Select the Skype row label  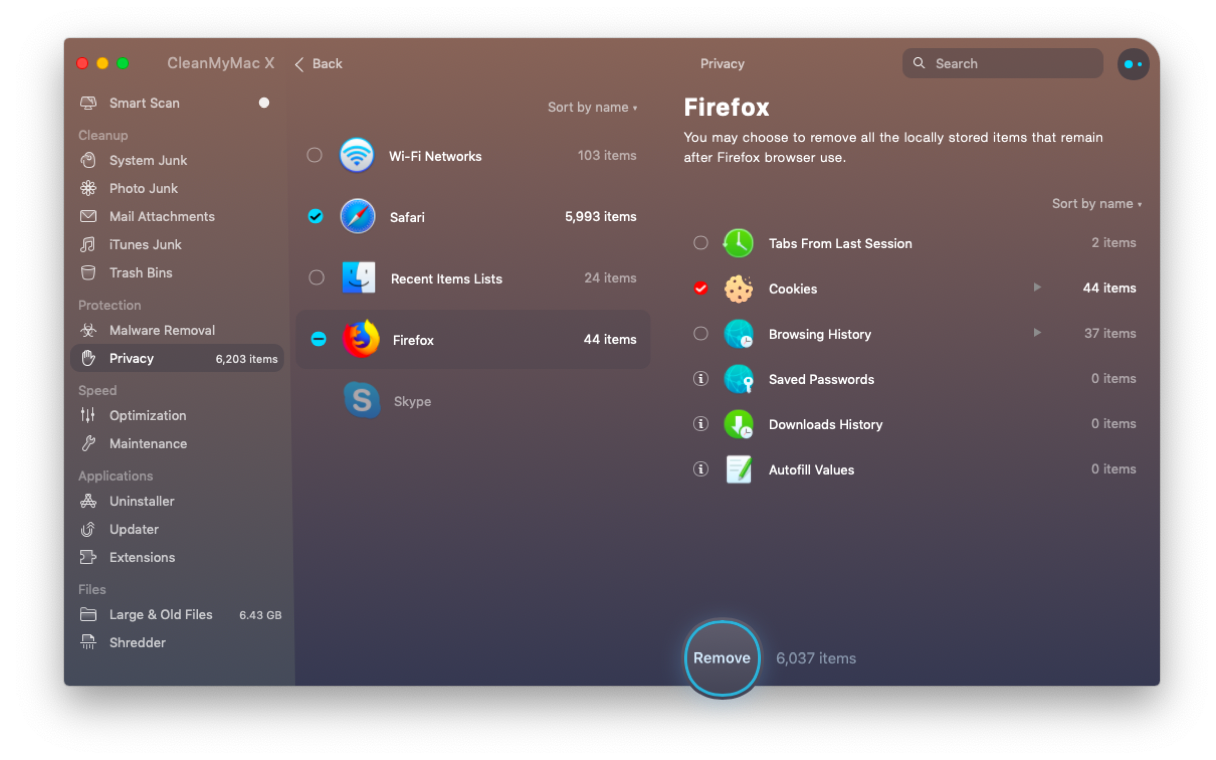click(x=412, y=401)
